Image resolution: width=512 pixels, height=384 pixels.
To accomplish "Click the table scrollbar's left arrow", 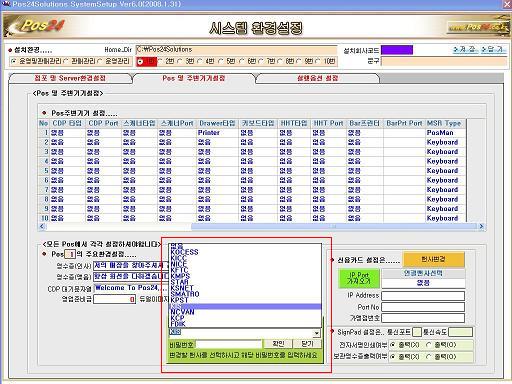I will pos(42,227).
